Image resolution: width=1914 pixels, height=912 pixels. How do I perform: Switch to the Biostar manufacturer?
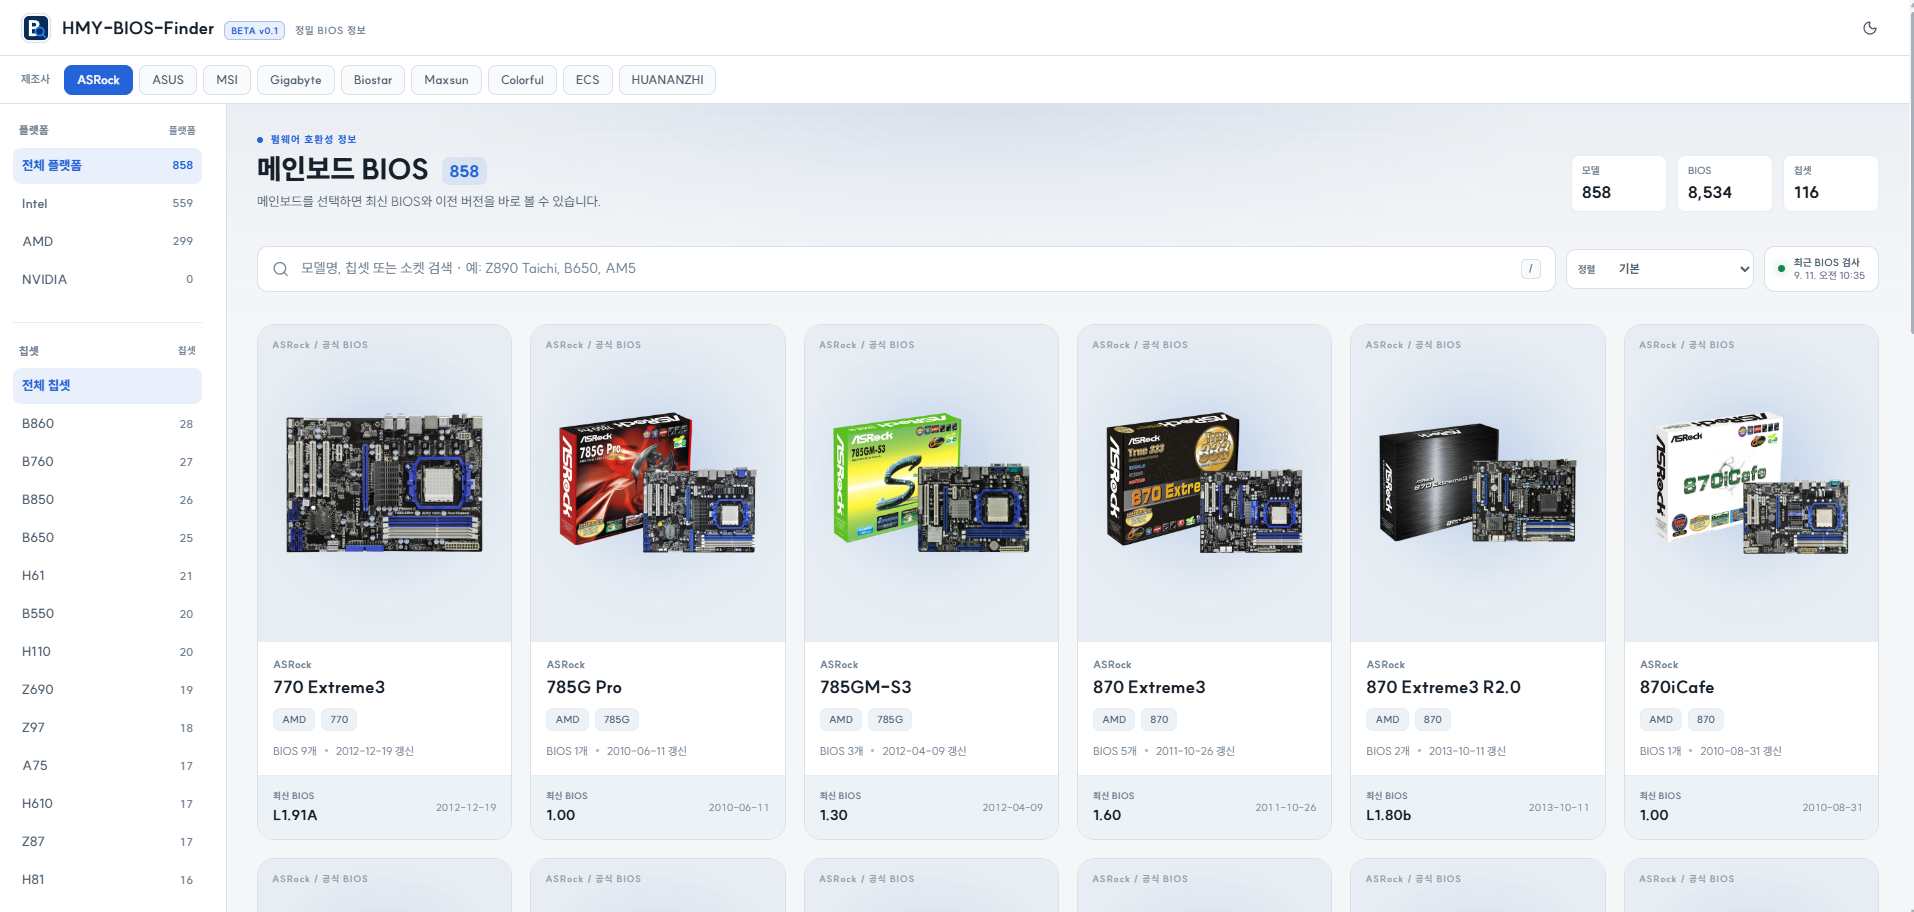tap(373, 80)
